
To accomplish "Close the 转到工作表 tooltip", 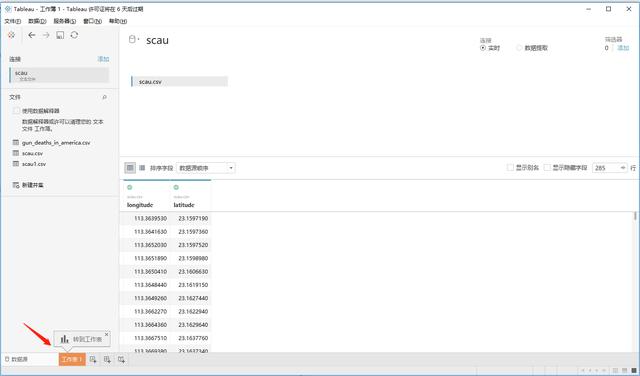I will coord(107,334).
